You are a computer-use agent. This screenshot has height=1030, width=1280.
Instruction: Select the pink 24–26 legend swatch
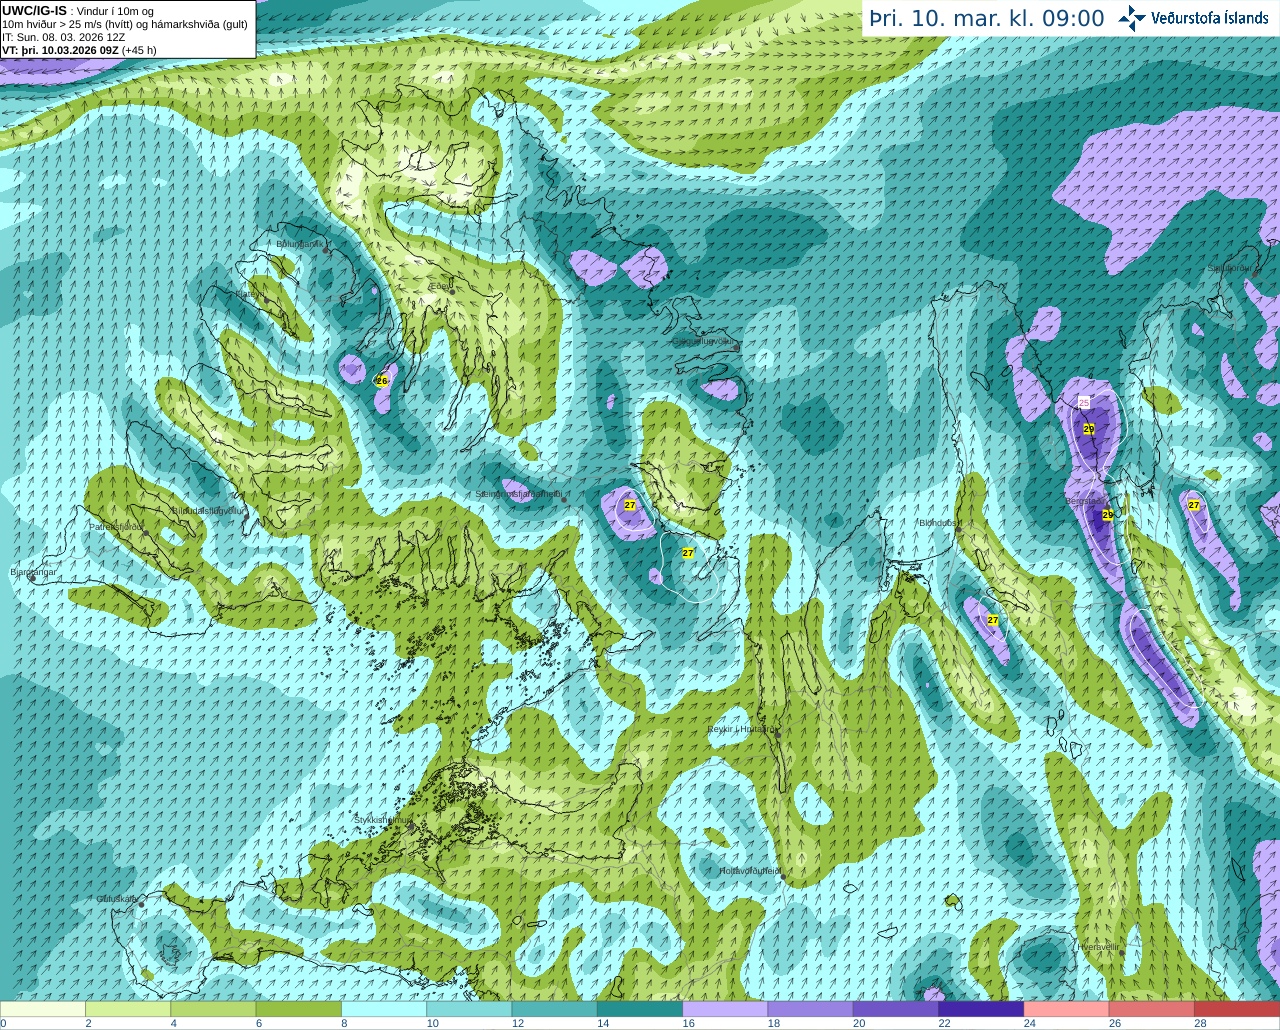(1067, 1009)
